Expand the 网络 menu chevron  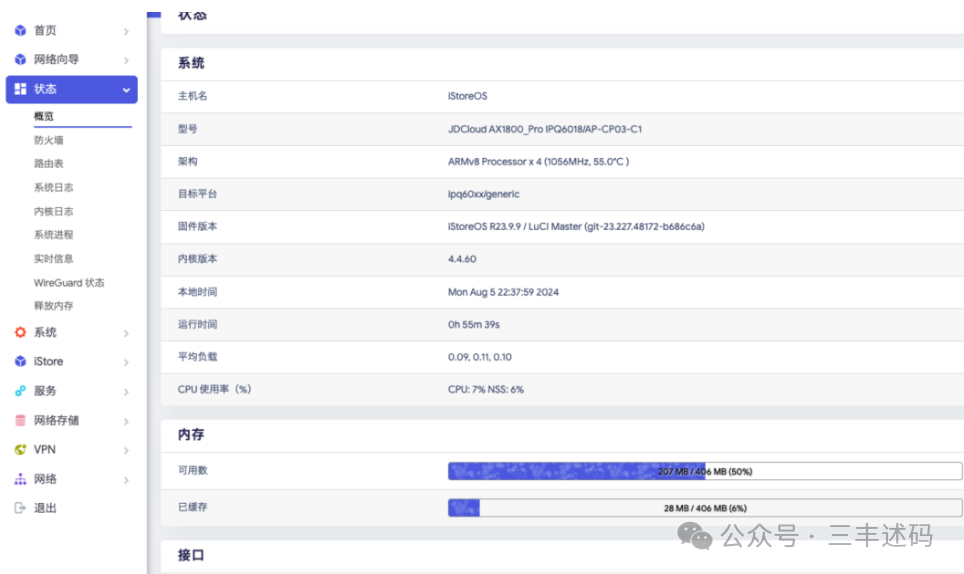pyautogui.click(x=126, y=480)
